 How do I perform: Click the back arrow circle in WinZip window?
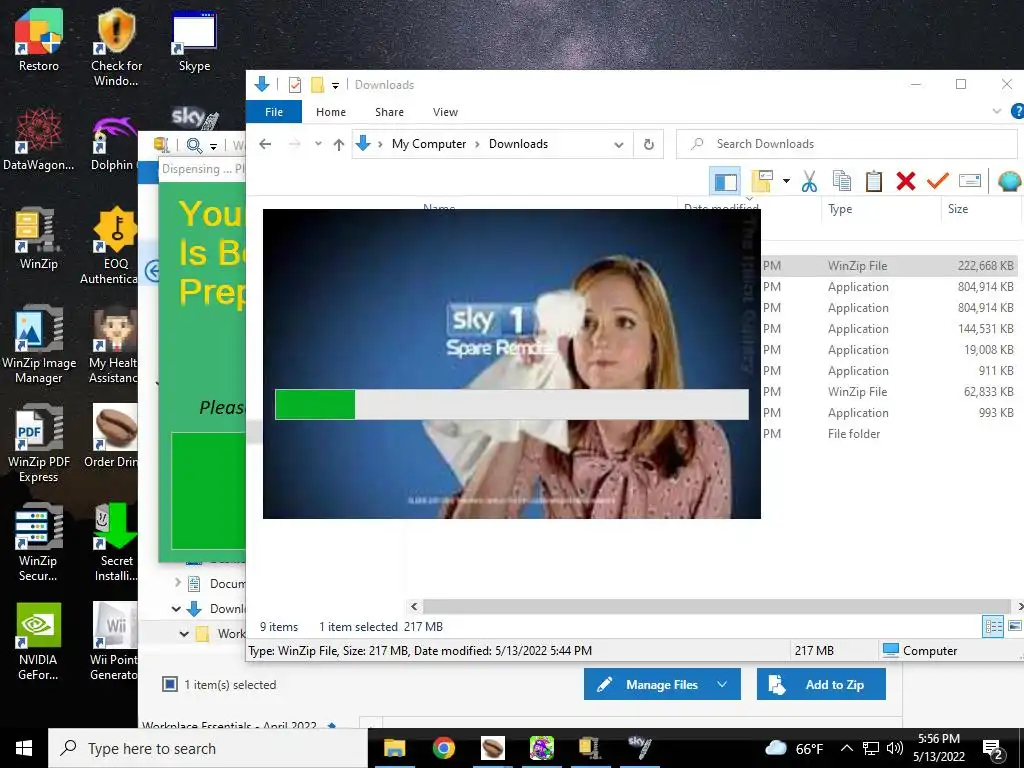tap(152, 270)
